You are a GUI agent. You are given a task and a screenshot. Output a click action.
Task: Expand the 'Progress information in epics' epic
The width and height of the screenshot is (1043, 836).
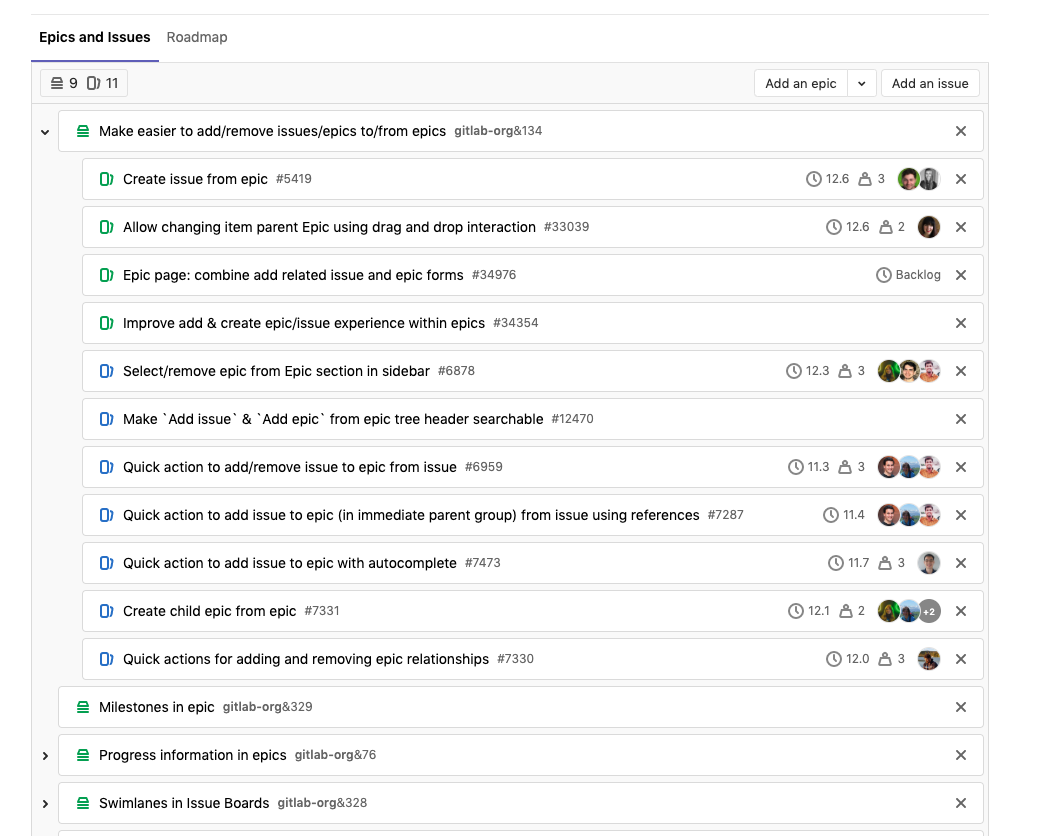pyautogui.click(x=45, y=756)
